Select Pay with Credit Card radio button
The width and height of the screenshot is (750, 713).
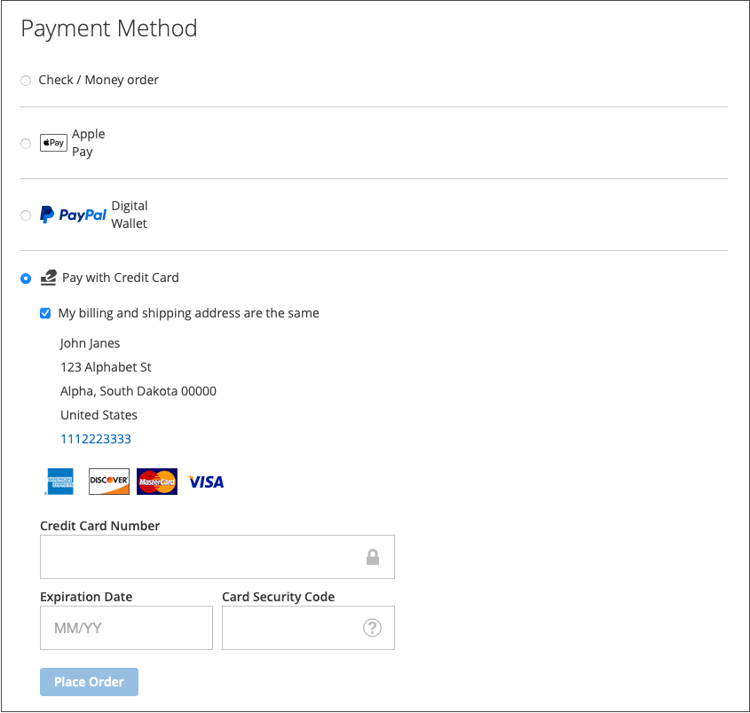pyautogui.click(x=26, y=278)
